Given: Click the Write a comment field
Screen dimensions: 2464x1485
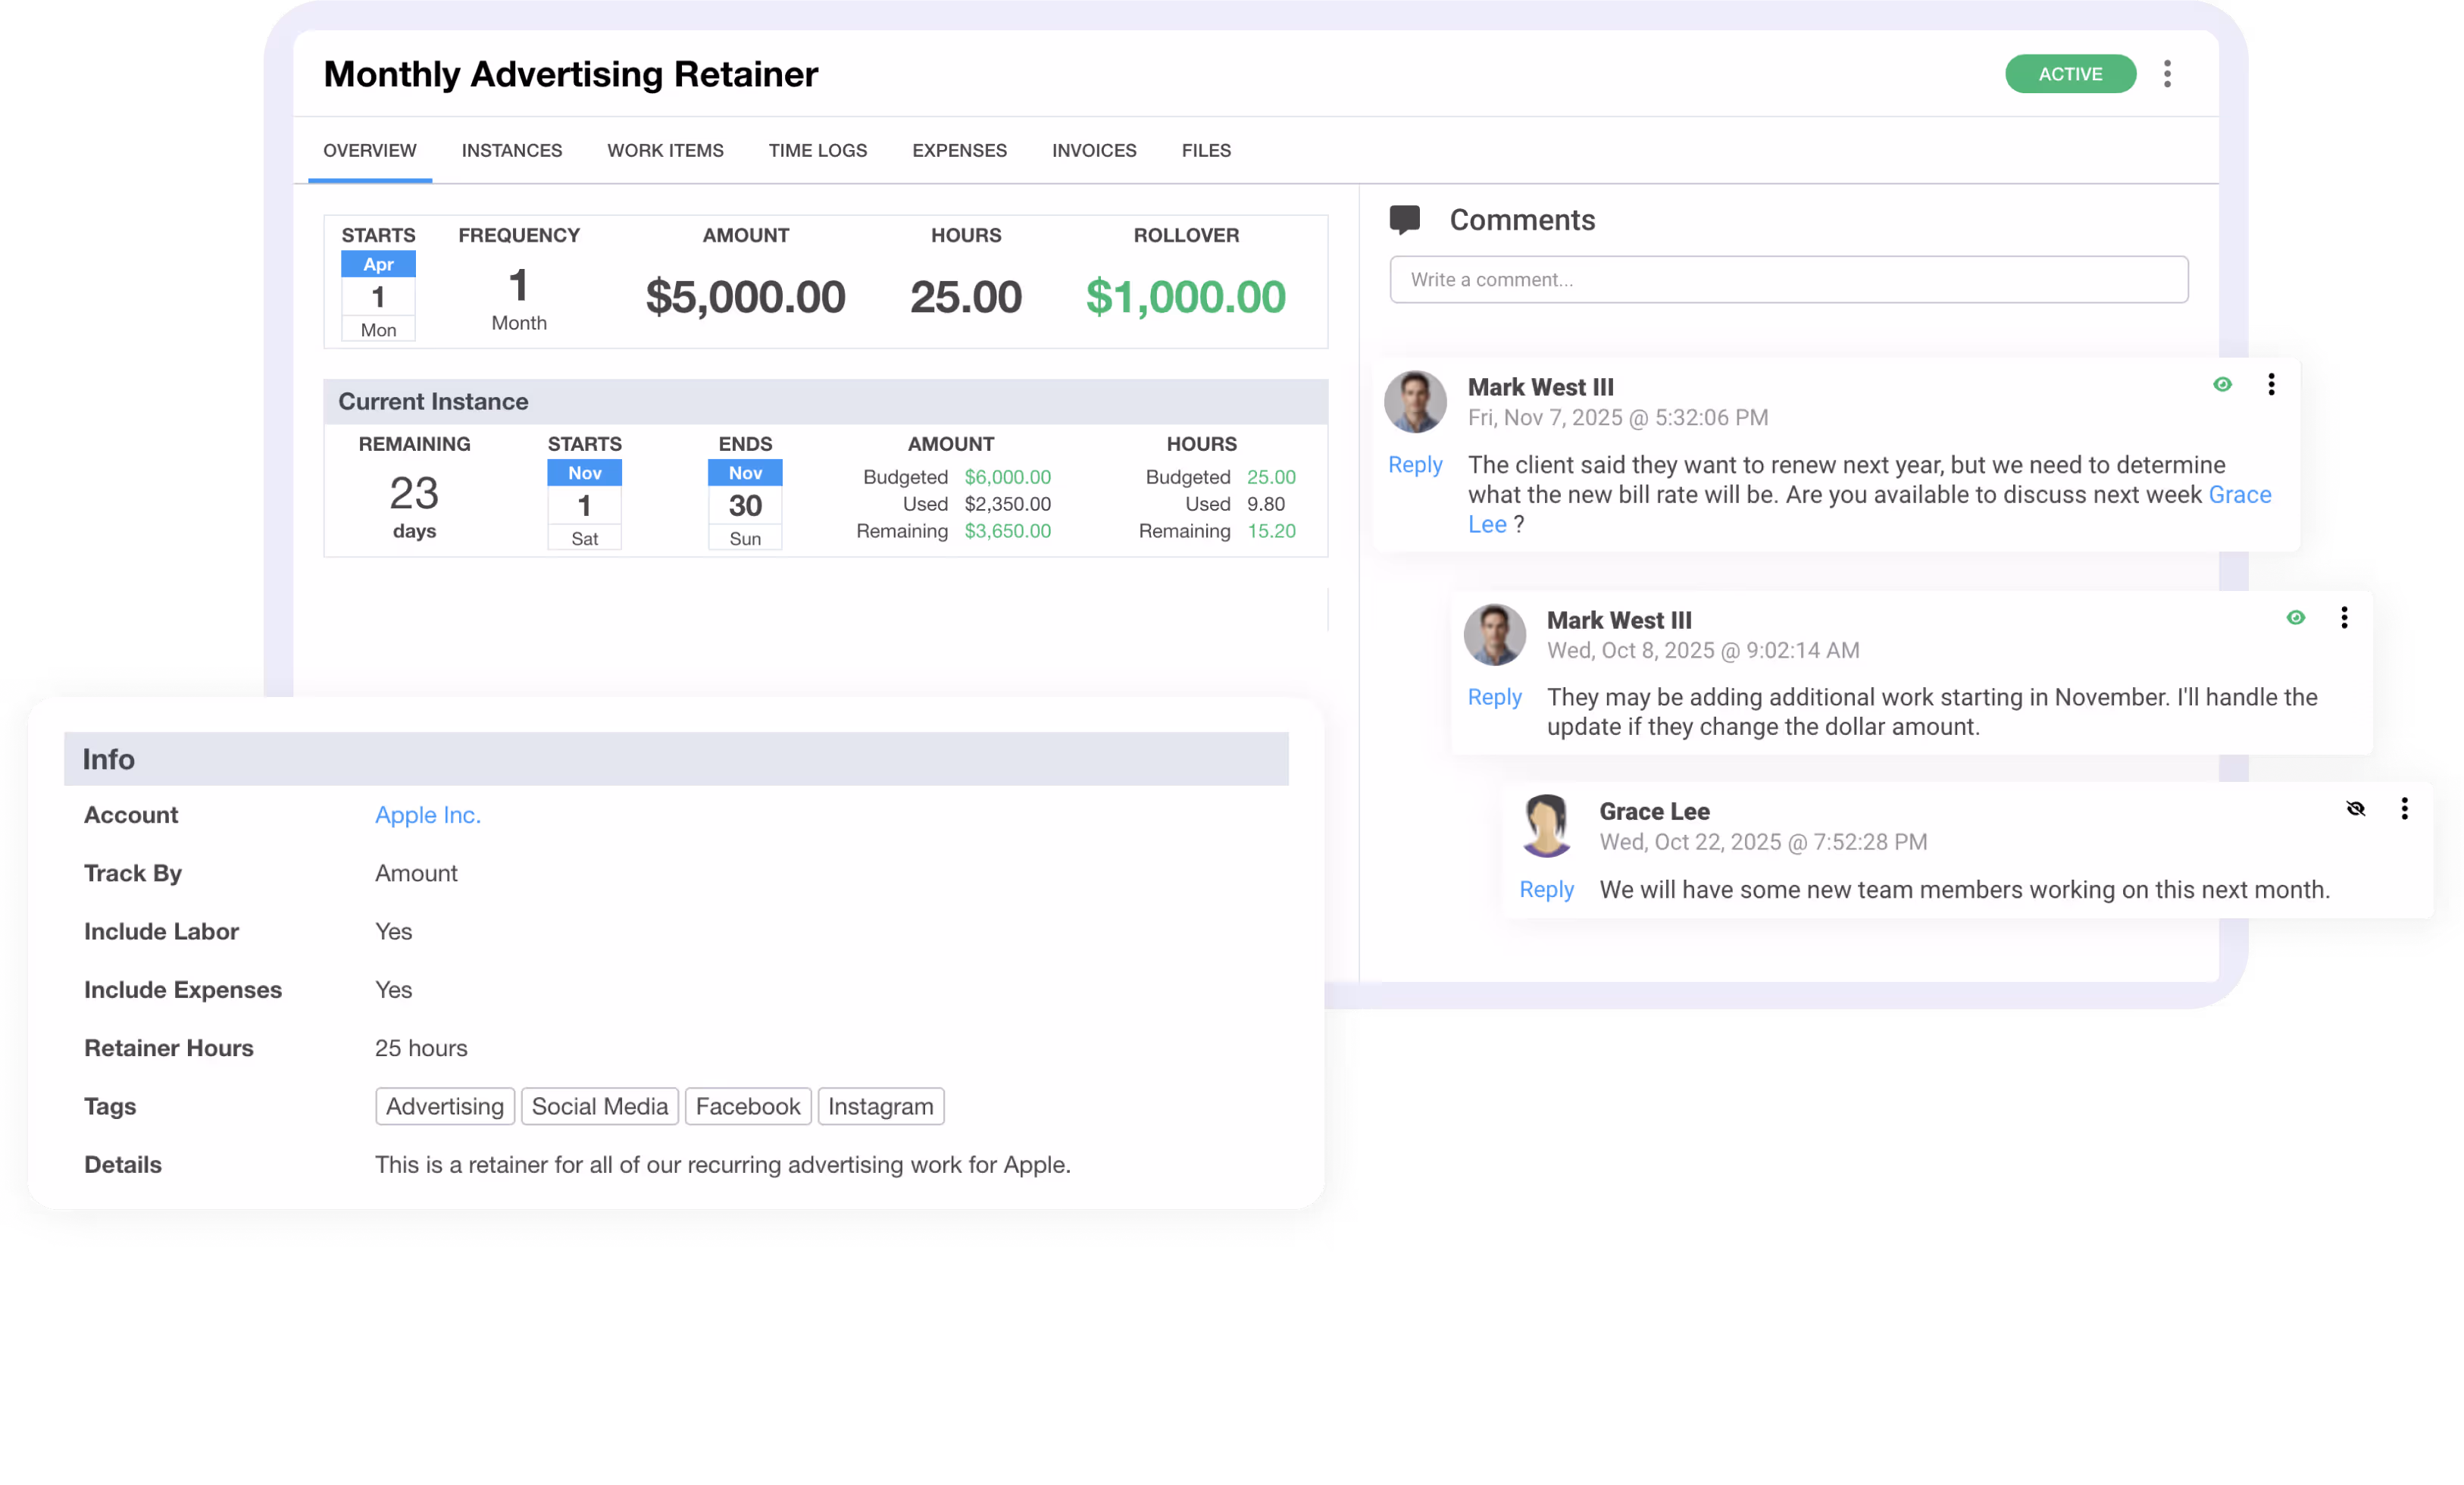Looking at the screenshot, I should coord(1788,280).
